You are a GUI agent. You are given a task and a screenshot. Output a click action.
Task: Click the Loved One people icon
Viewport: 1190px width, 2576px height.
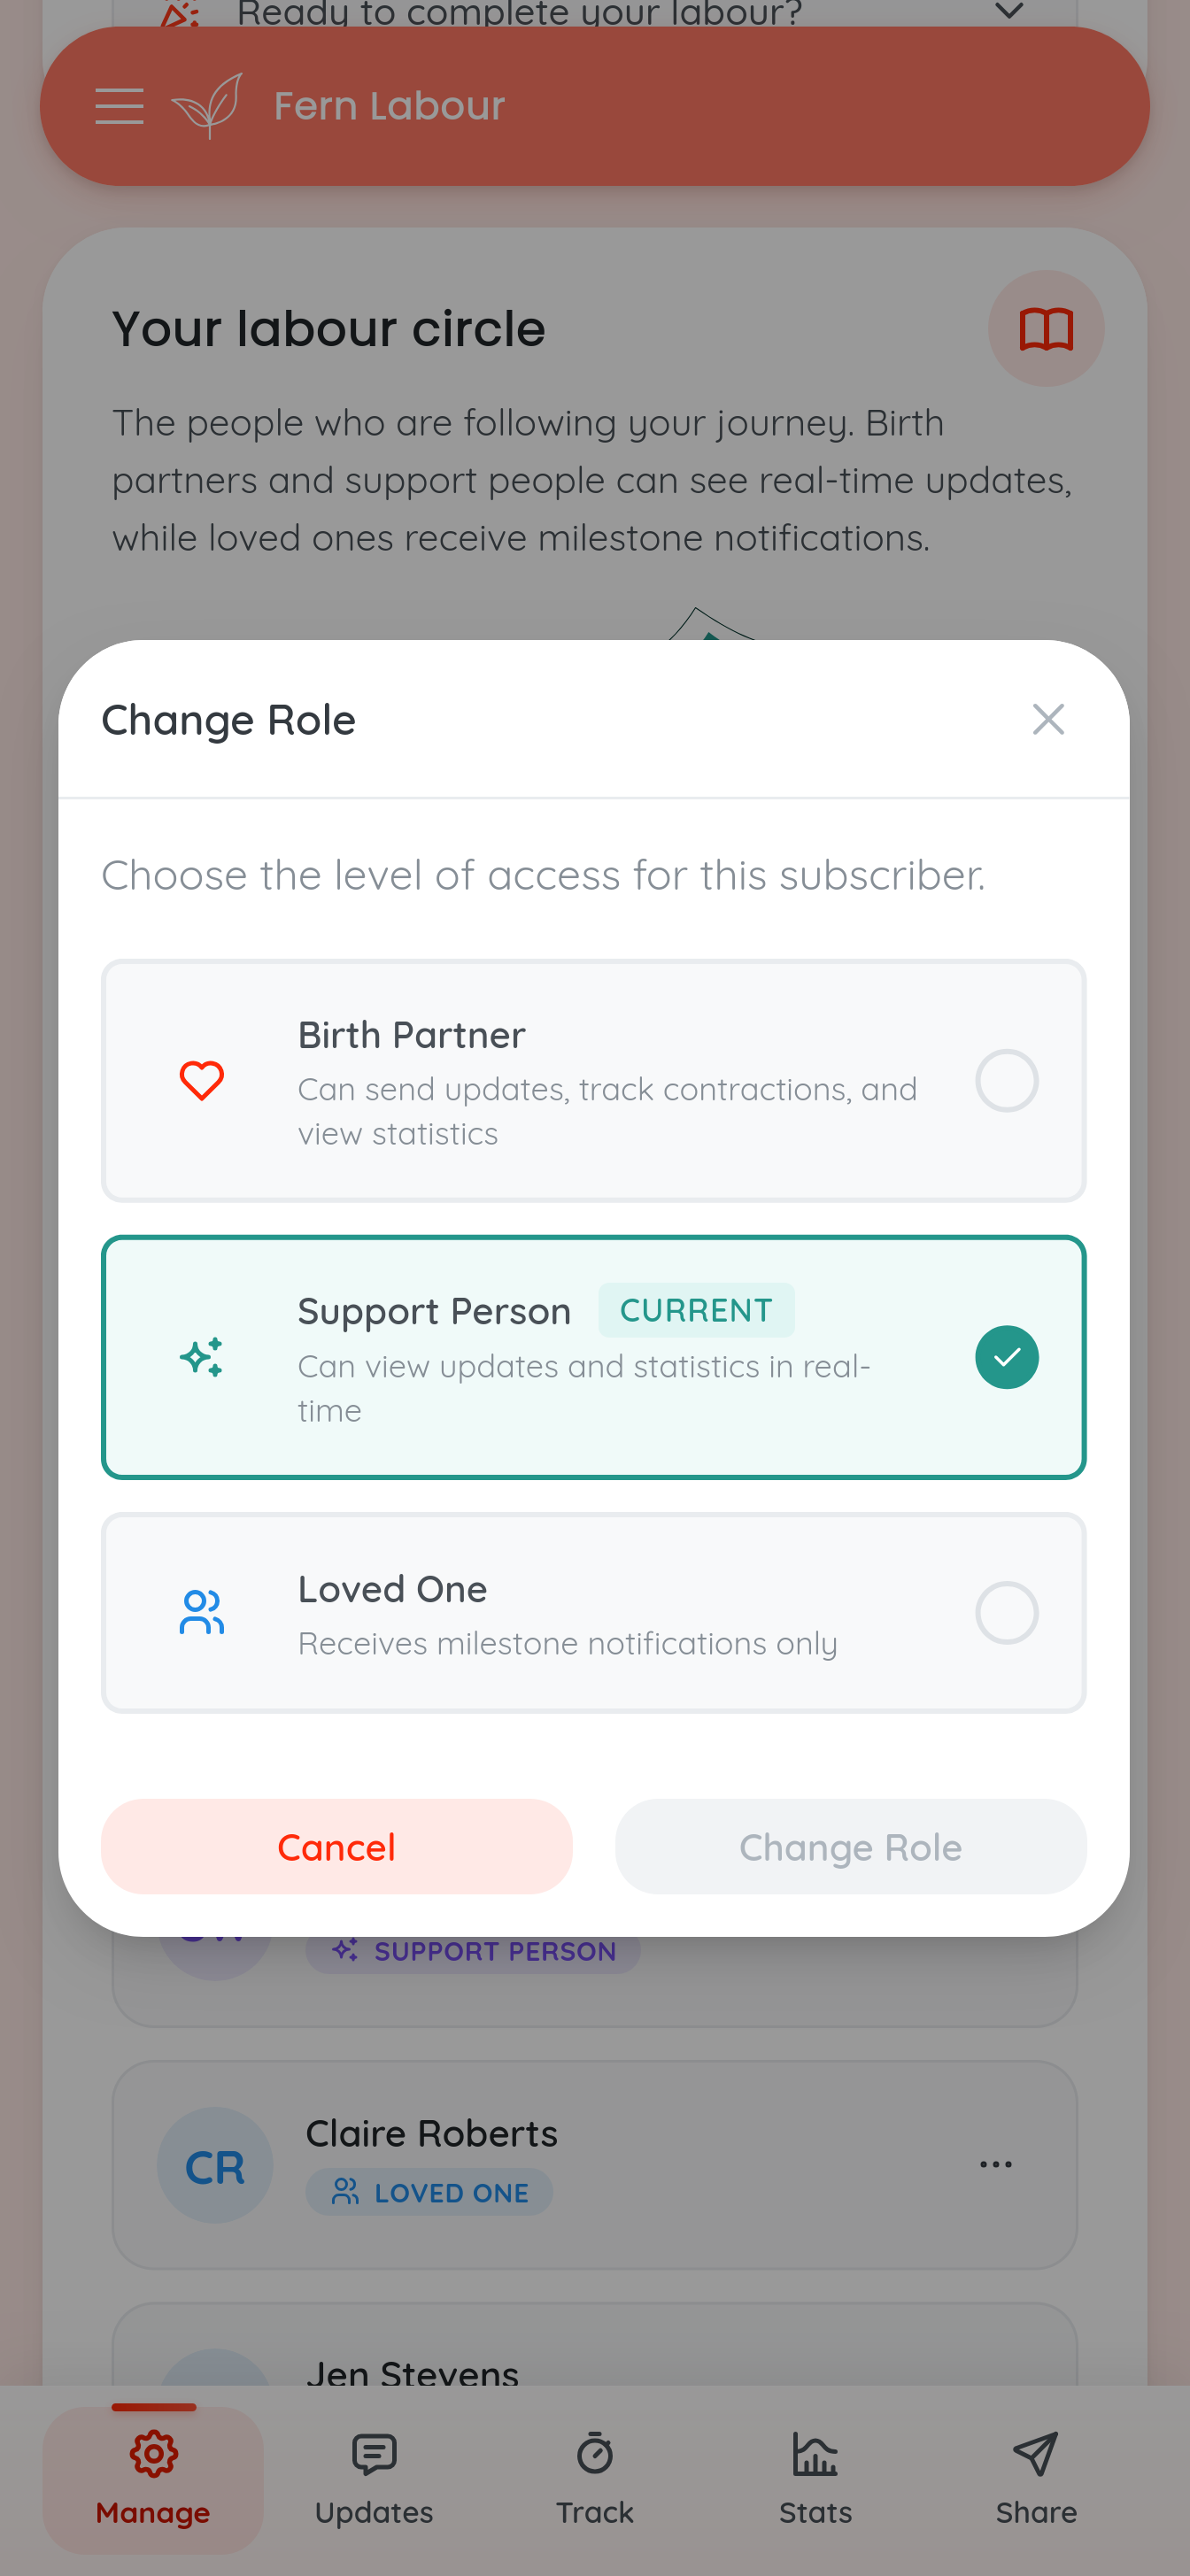(x=200, y=1612)
